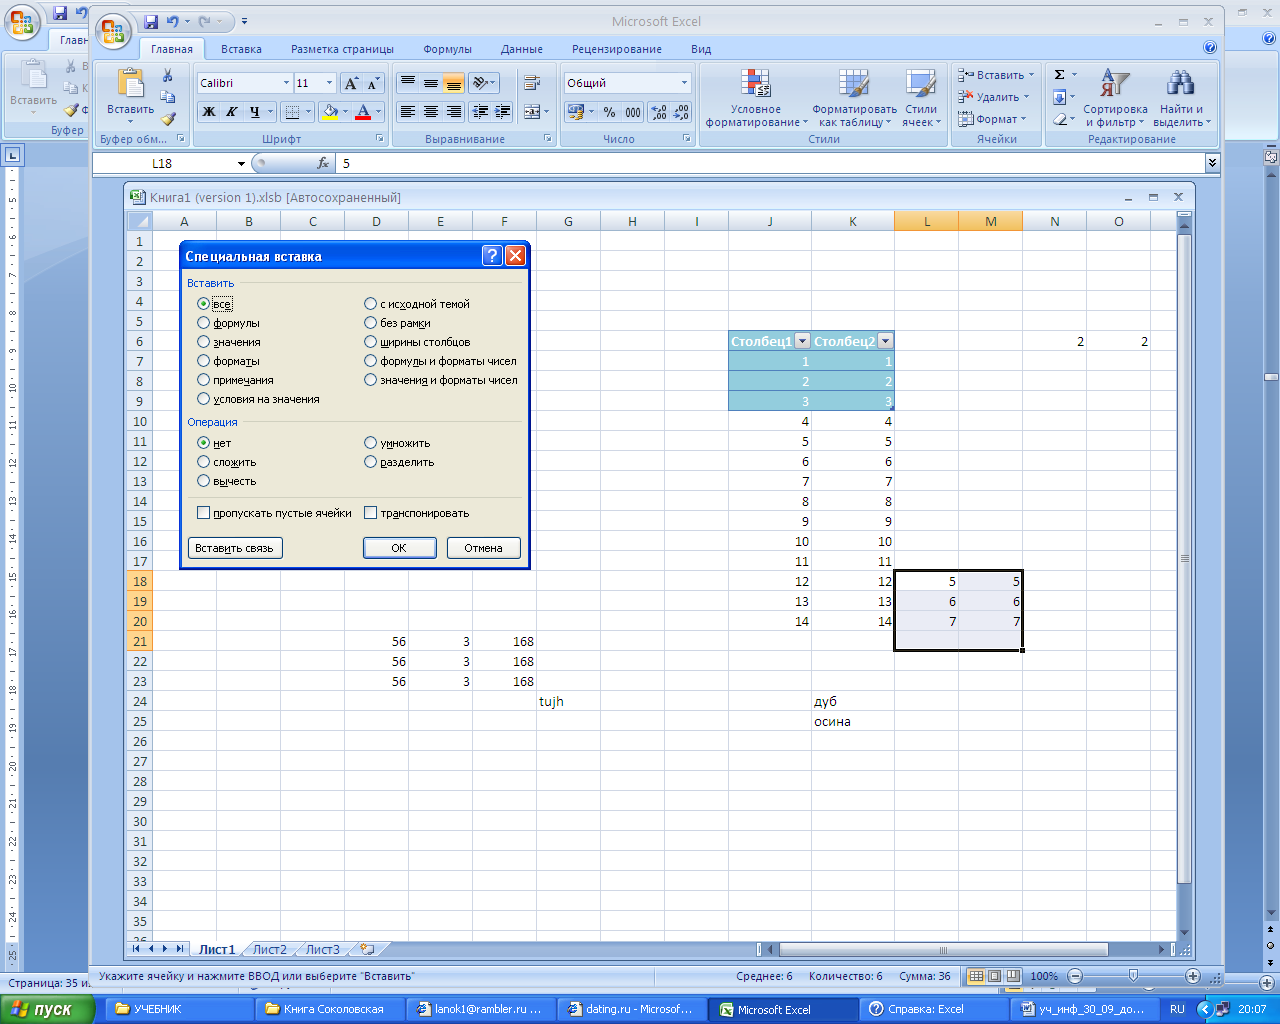The image size is (1280, 1024).
Task: Select 'ширины столбцов' radio option
Action: coord(371,342)
